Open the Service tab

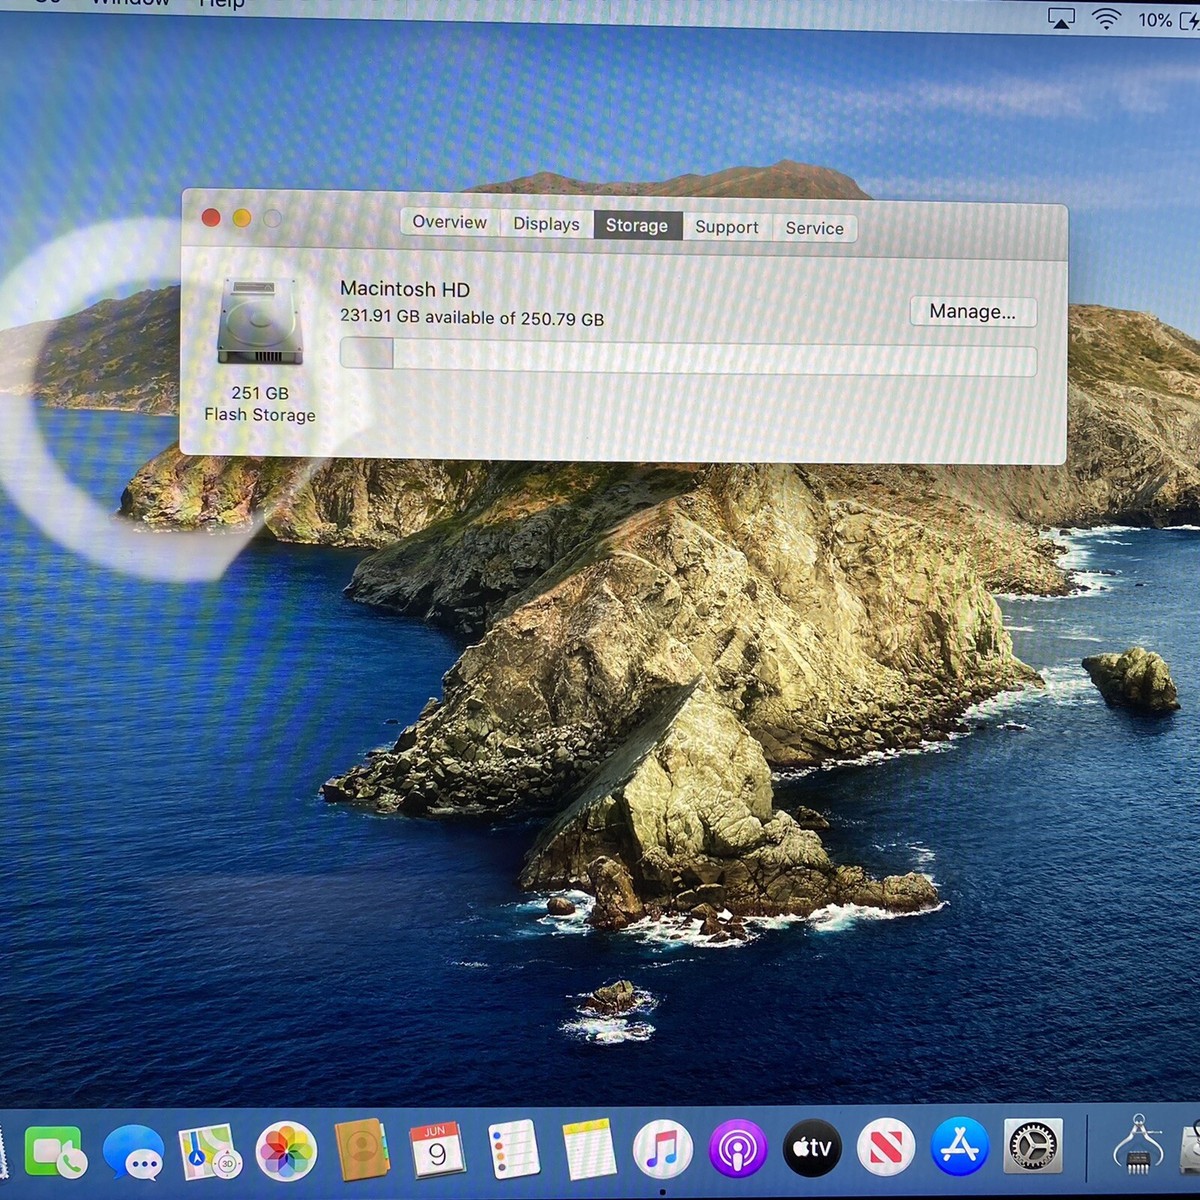click(x=814, y=228)
